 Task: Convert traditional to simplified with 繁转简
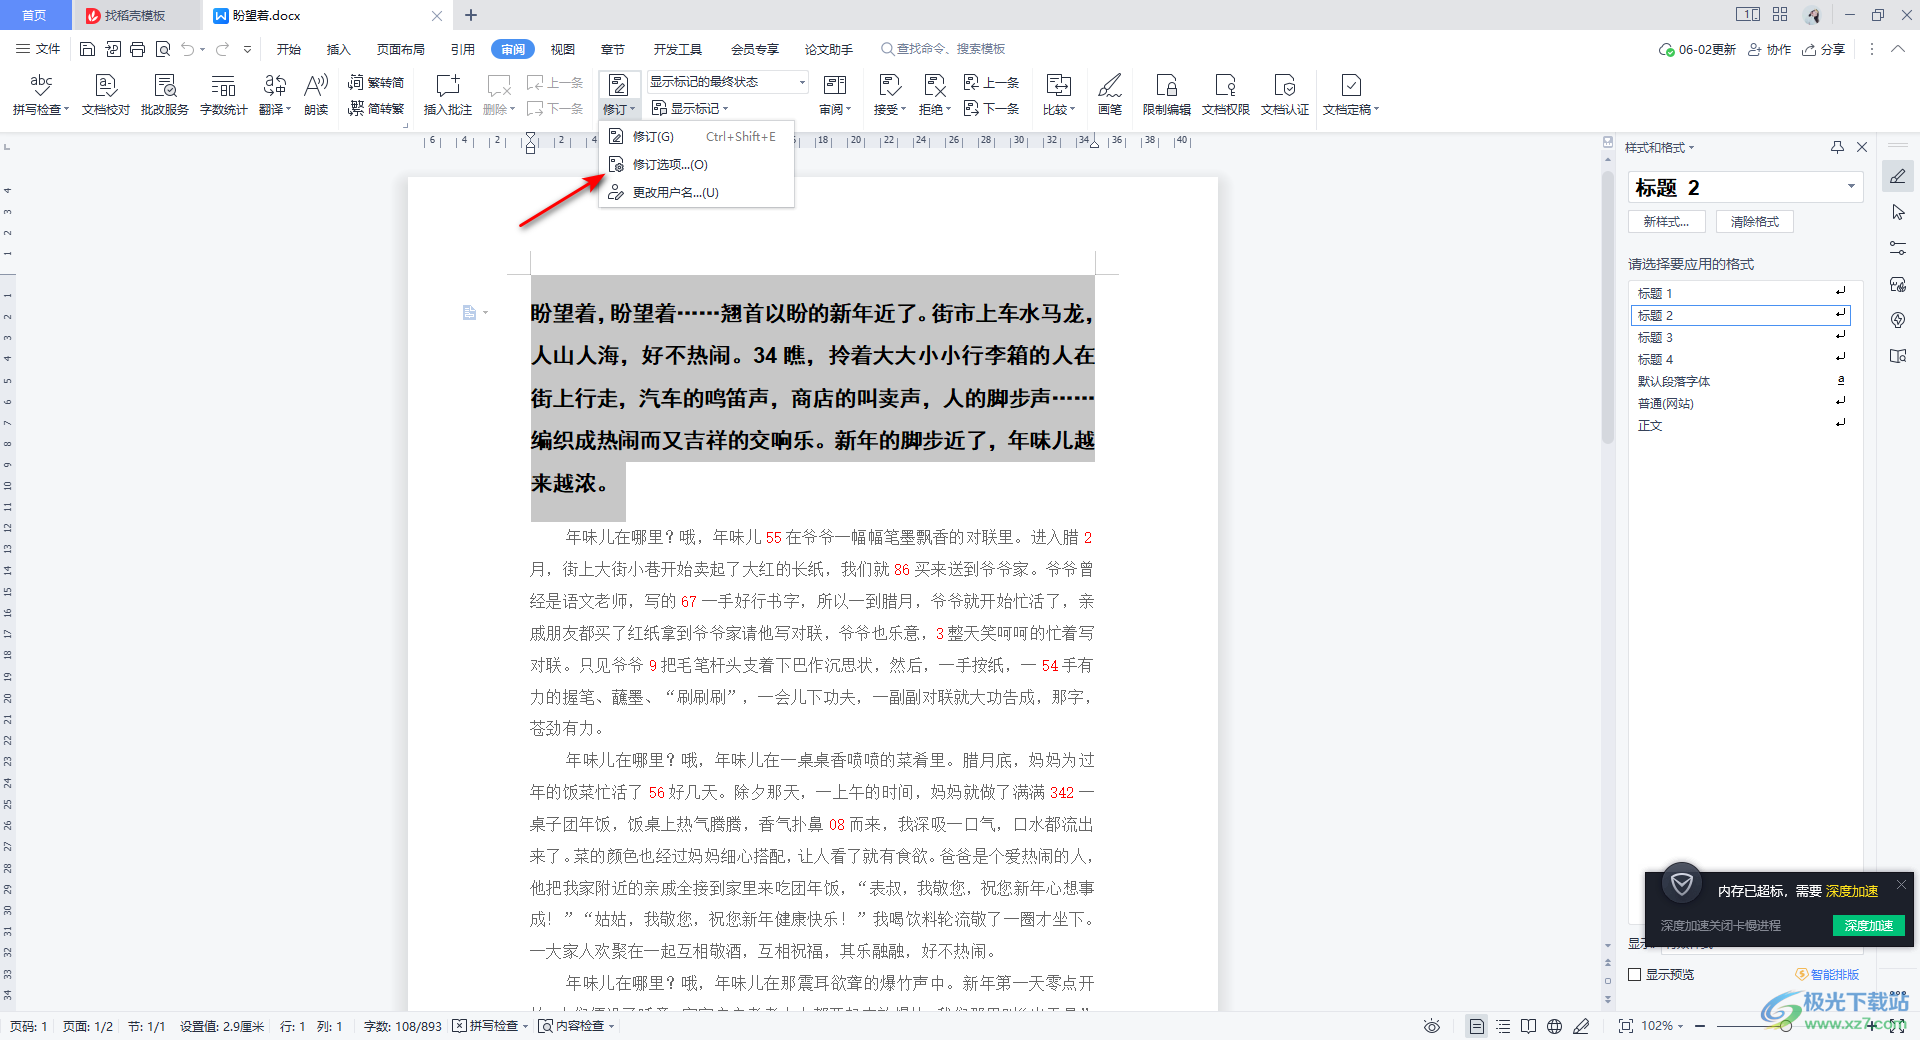[376, 83]
